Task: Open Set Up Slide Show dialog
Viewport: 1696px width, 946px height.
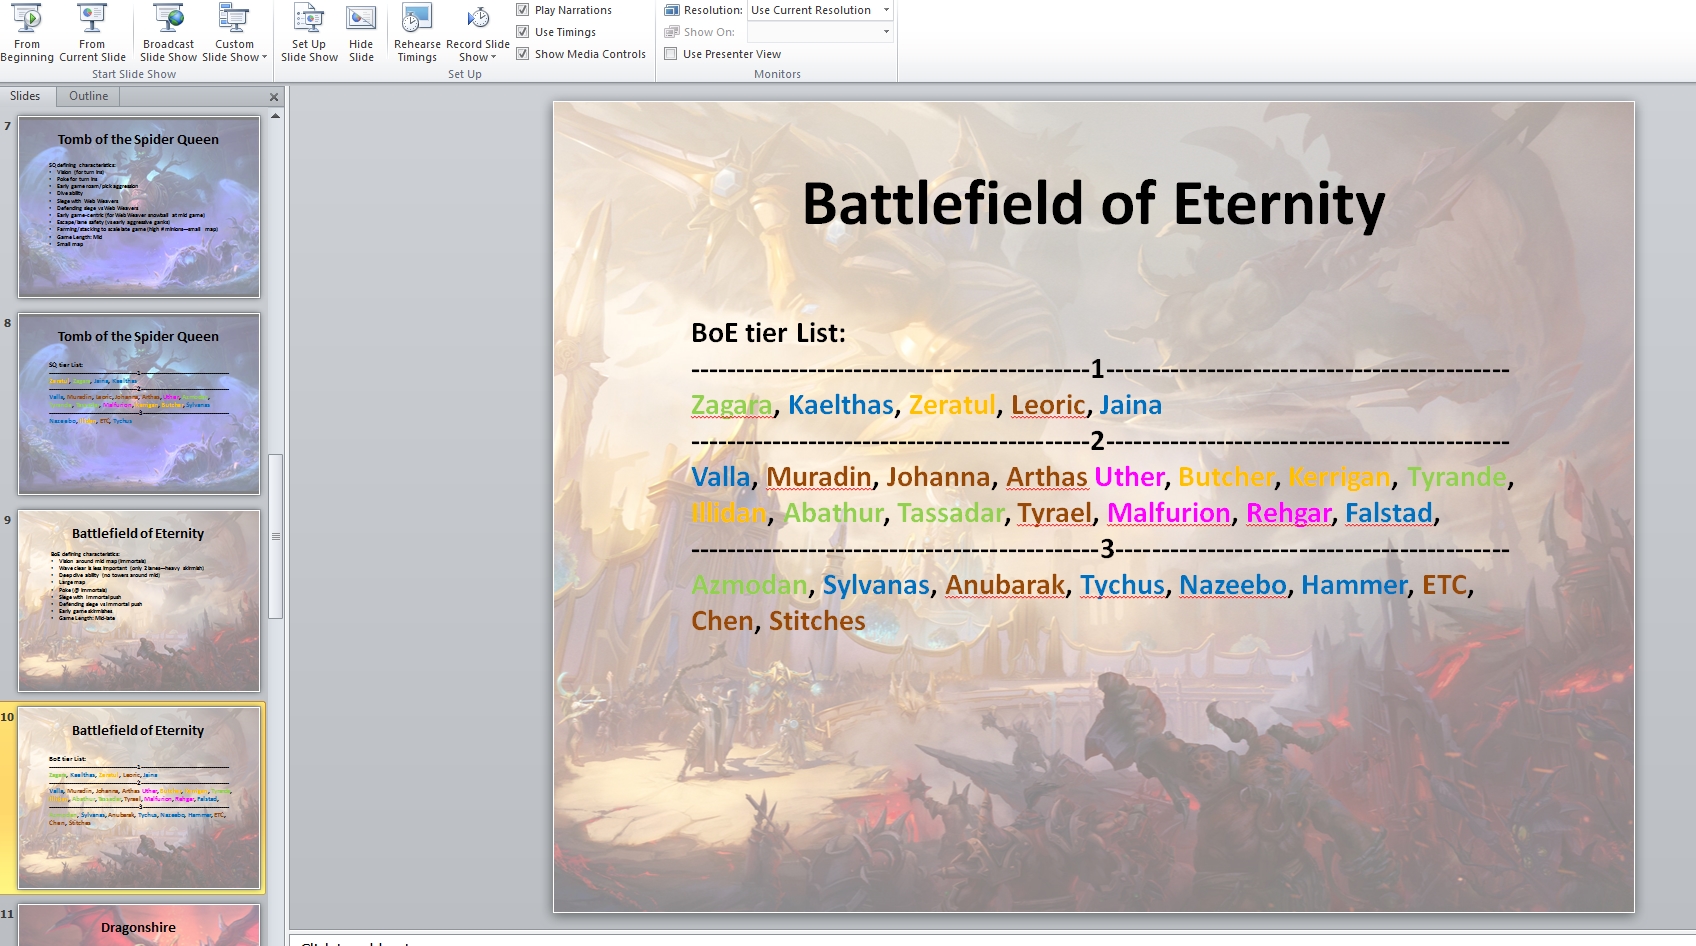Action: [x=309, y=33]
